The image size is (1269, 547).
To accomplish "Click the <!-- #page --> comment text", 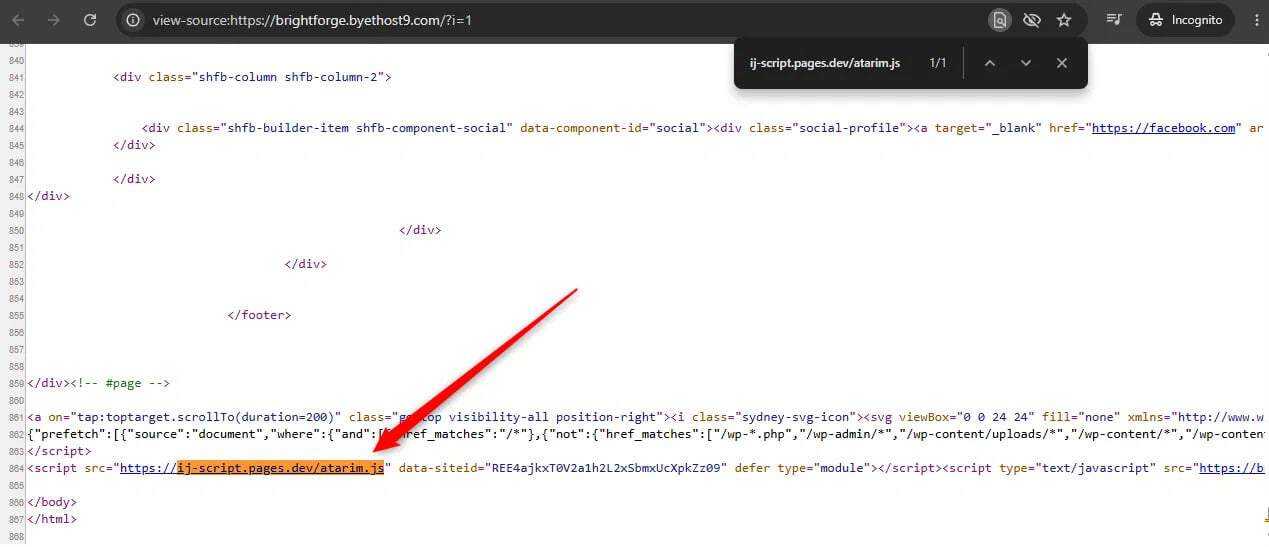I will (118, 383).
